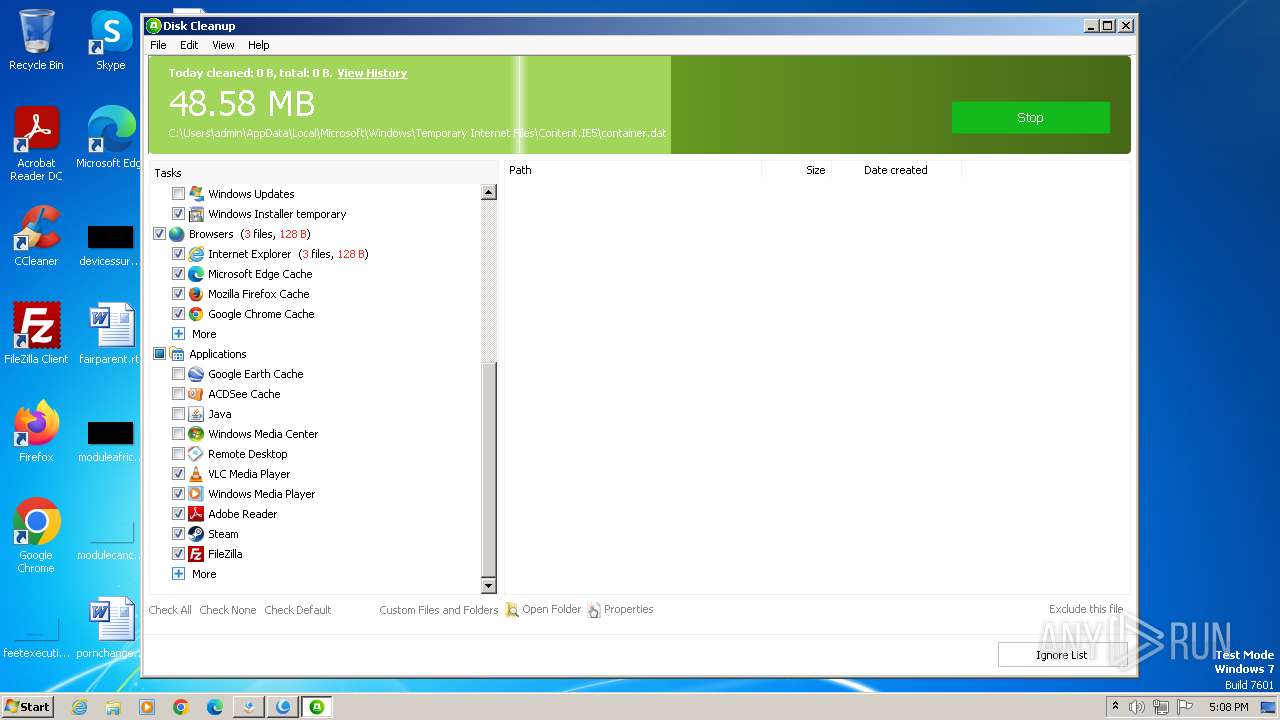Screen dimensions: 1280x720
Task: Click the Internet Explorer icon in tree
Action: [196, 254]
